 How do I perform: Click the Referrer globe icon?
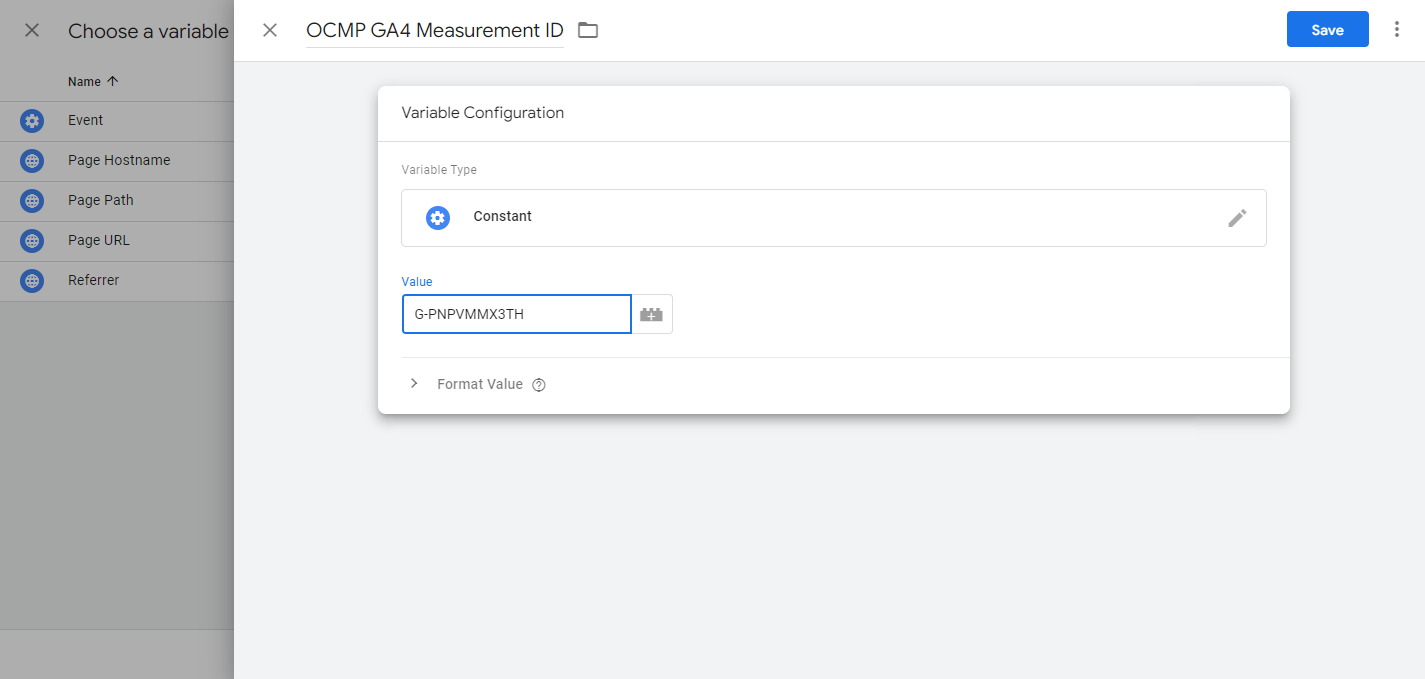tap(32, 281)
